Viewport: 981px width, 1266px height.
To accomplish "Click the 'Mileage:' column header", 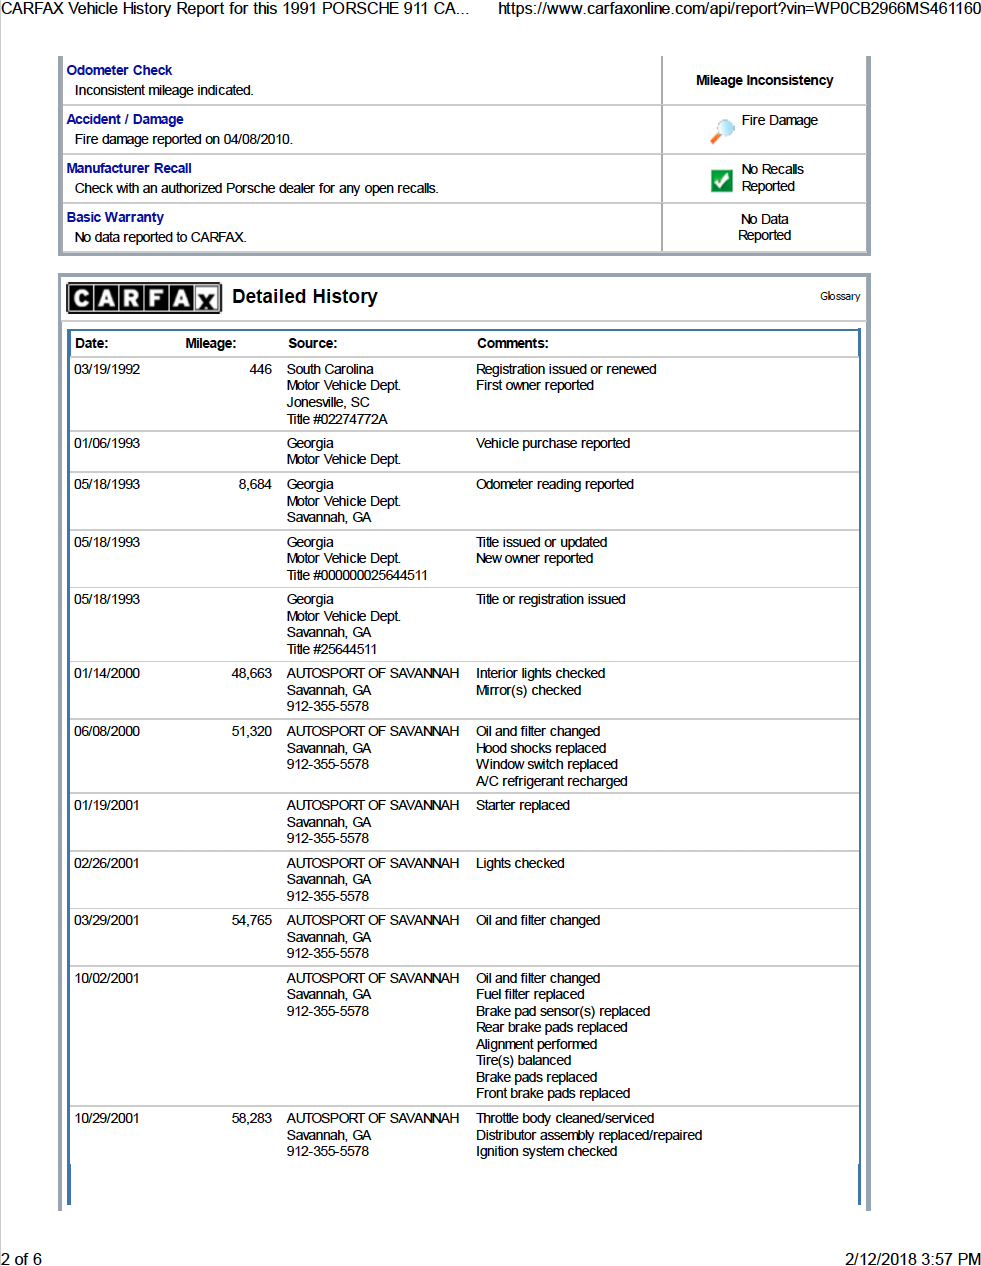I will click(x=211, y=343).
